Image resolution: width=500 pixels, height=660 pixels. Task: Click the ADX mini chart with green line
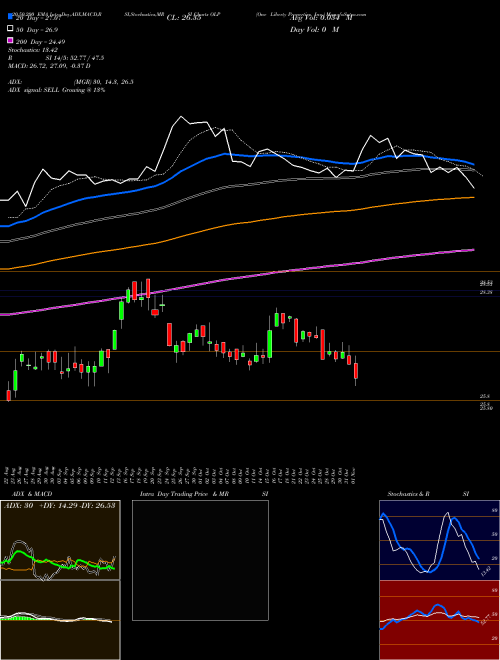click(60, 540)
